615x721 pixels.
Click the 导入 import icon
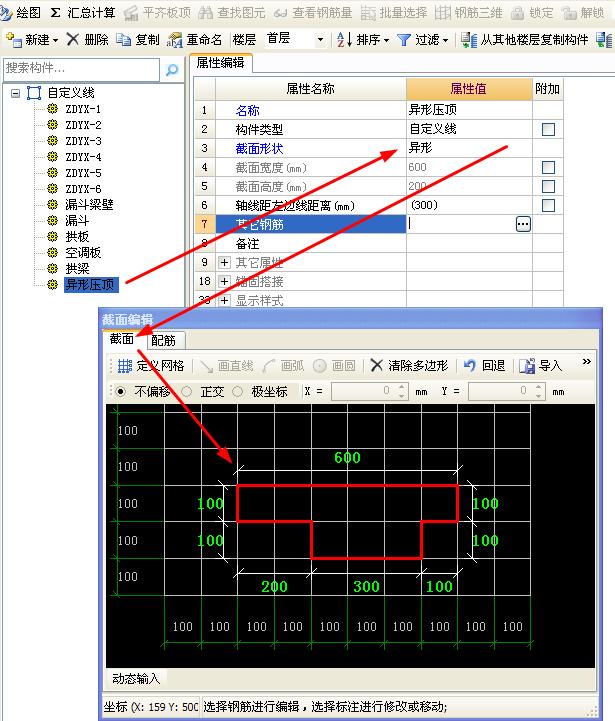[527, 366]
